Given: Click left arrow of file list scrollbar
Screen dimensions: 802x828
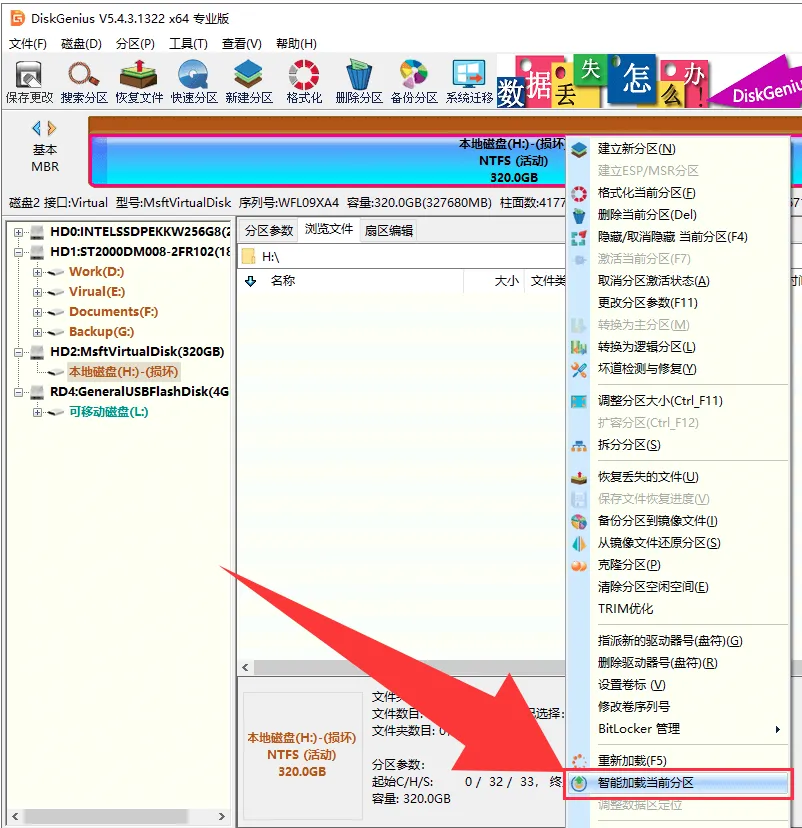Looking at the screenshot, I should tap(246, 667).
